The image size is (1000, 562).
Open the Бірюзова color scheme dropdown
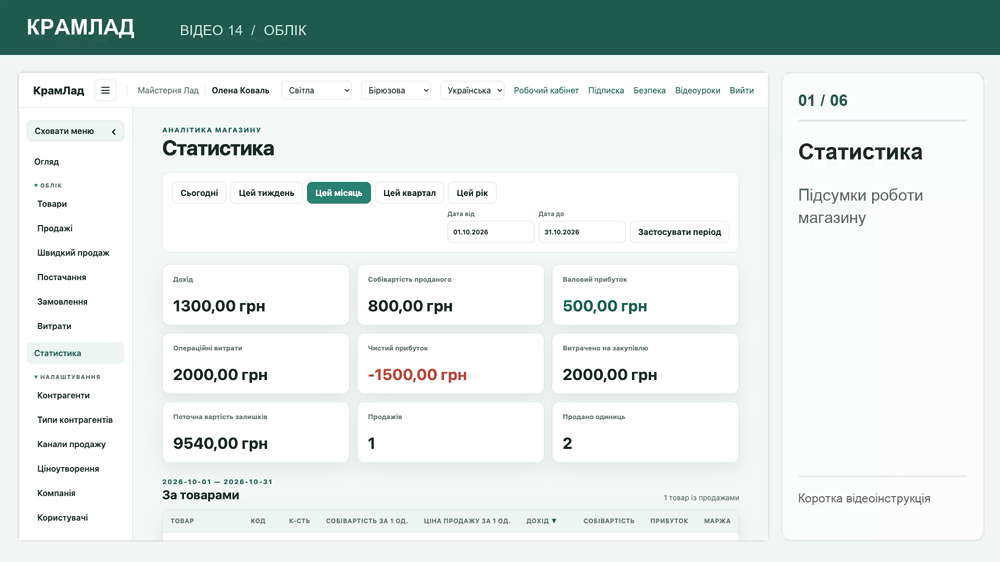pyautogui.click(x=396, y=91)
